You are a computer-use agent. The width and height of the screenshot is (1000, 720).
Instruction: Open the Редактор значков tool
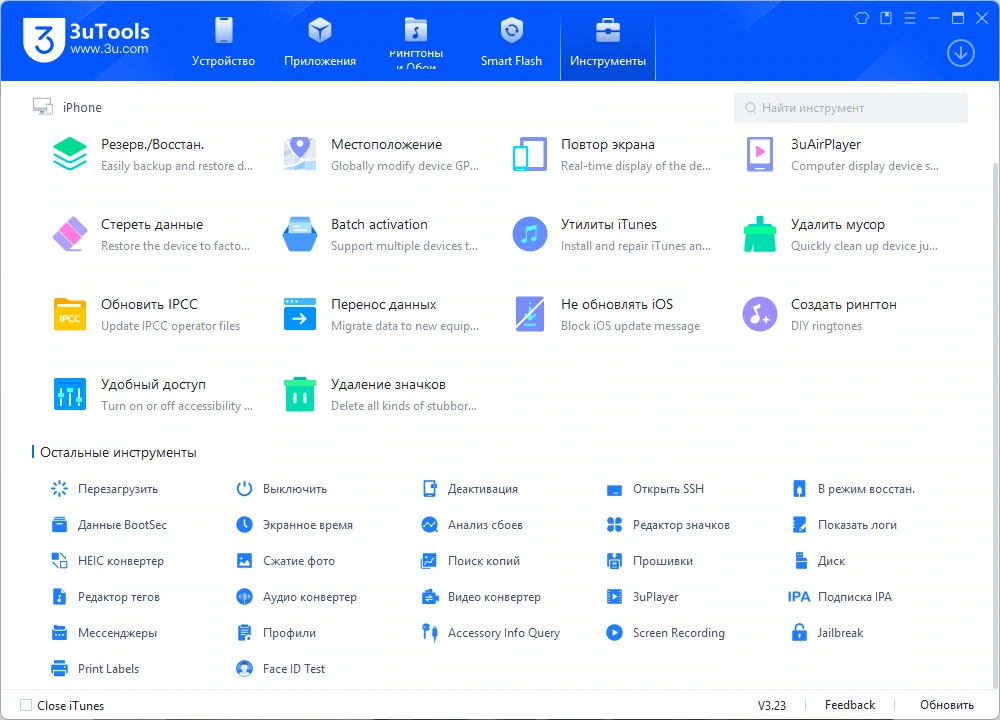(668, 525)
